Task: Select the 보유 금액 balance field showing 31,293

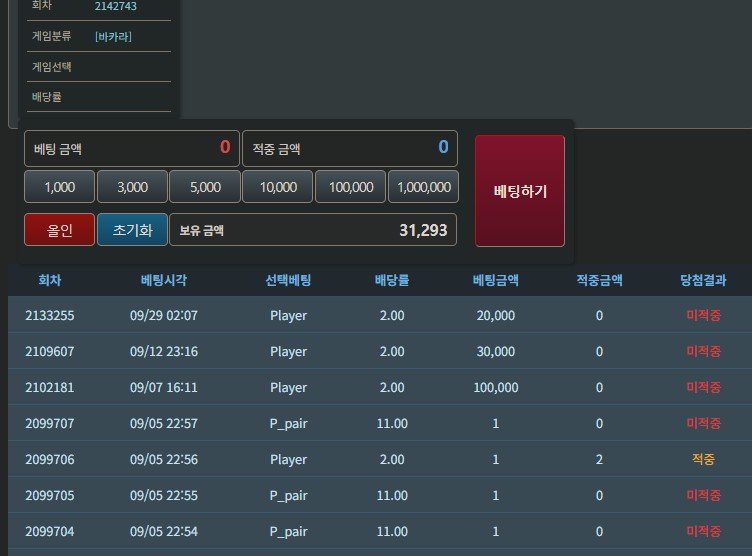Action: [313, 230]
